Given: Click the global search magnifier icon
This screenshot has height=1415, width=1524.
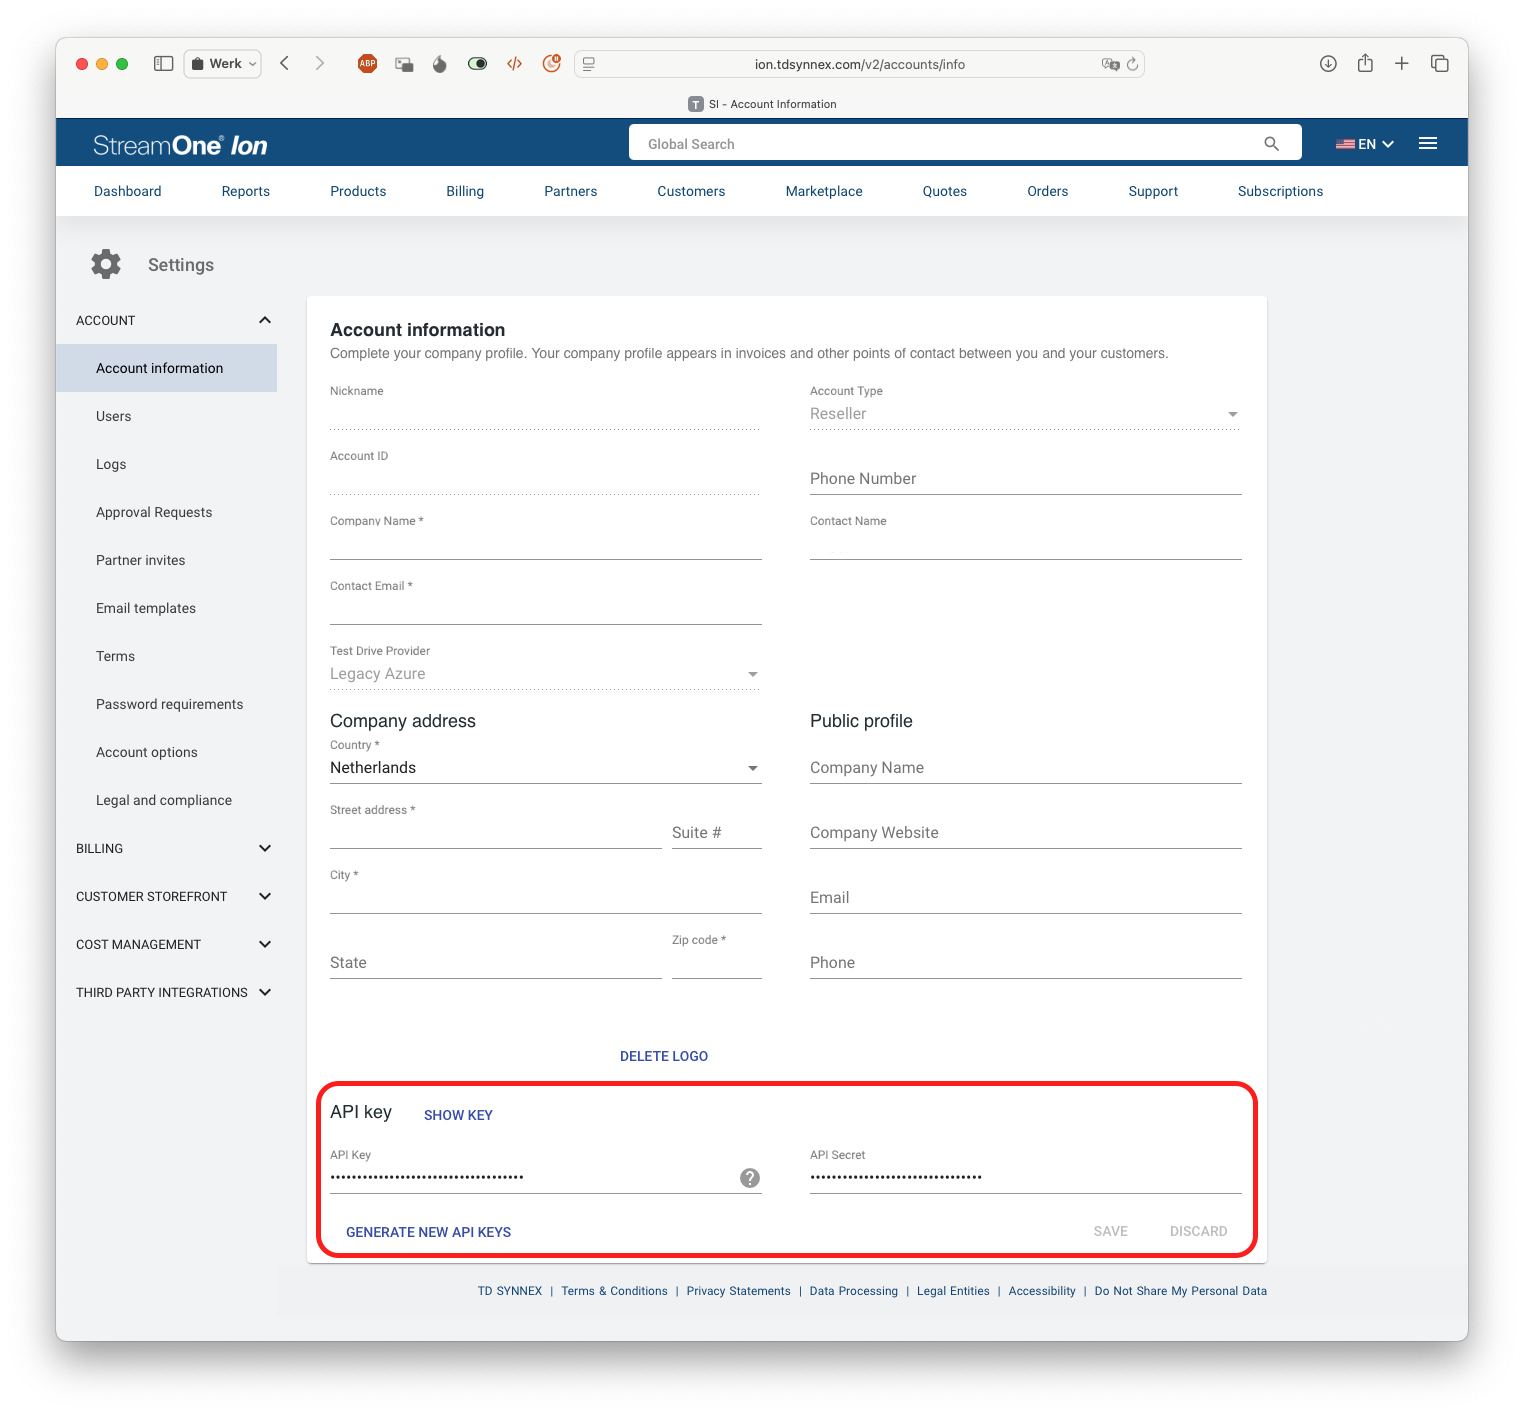Looking at the screenshot, I should (x=1271, y=143).
